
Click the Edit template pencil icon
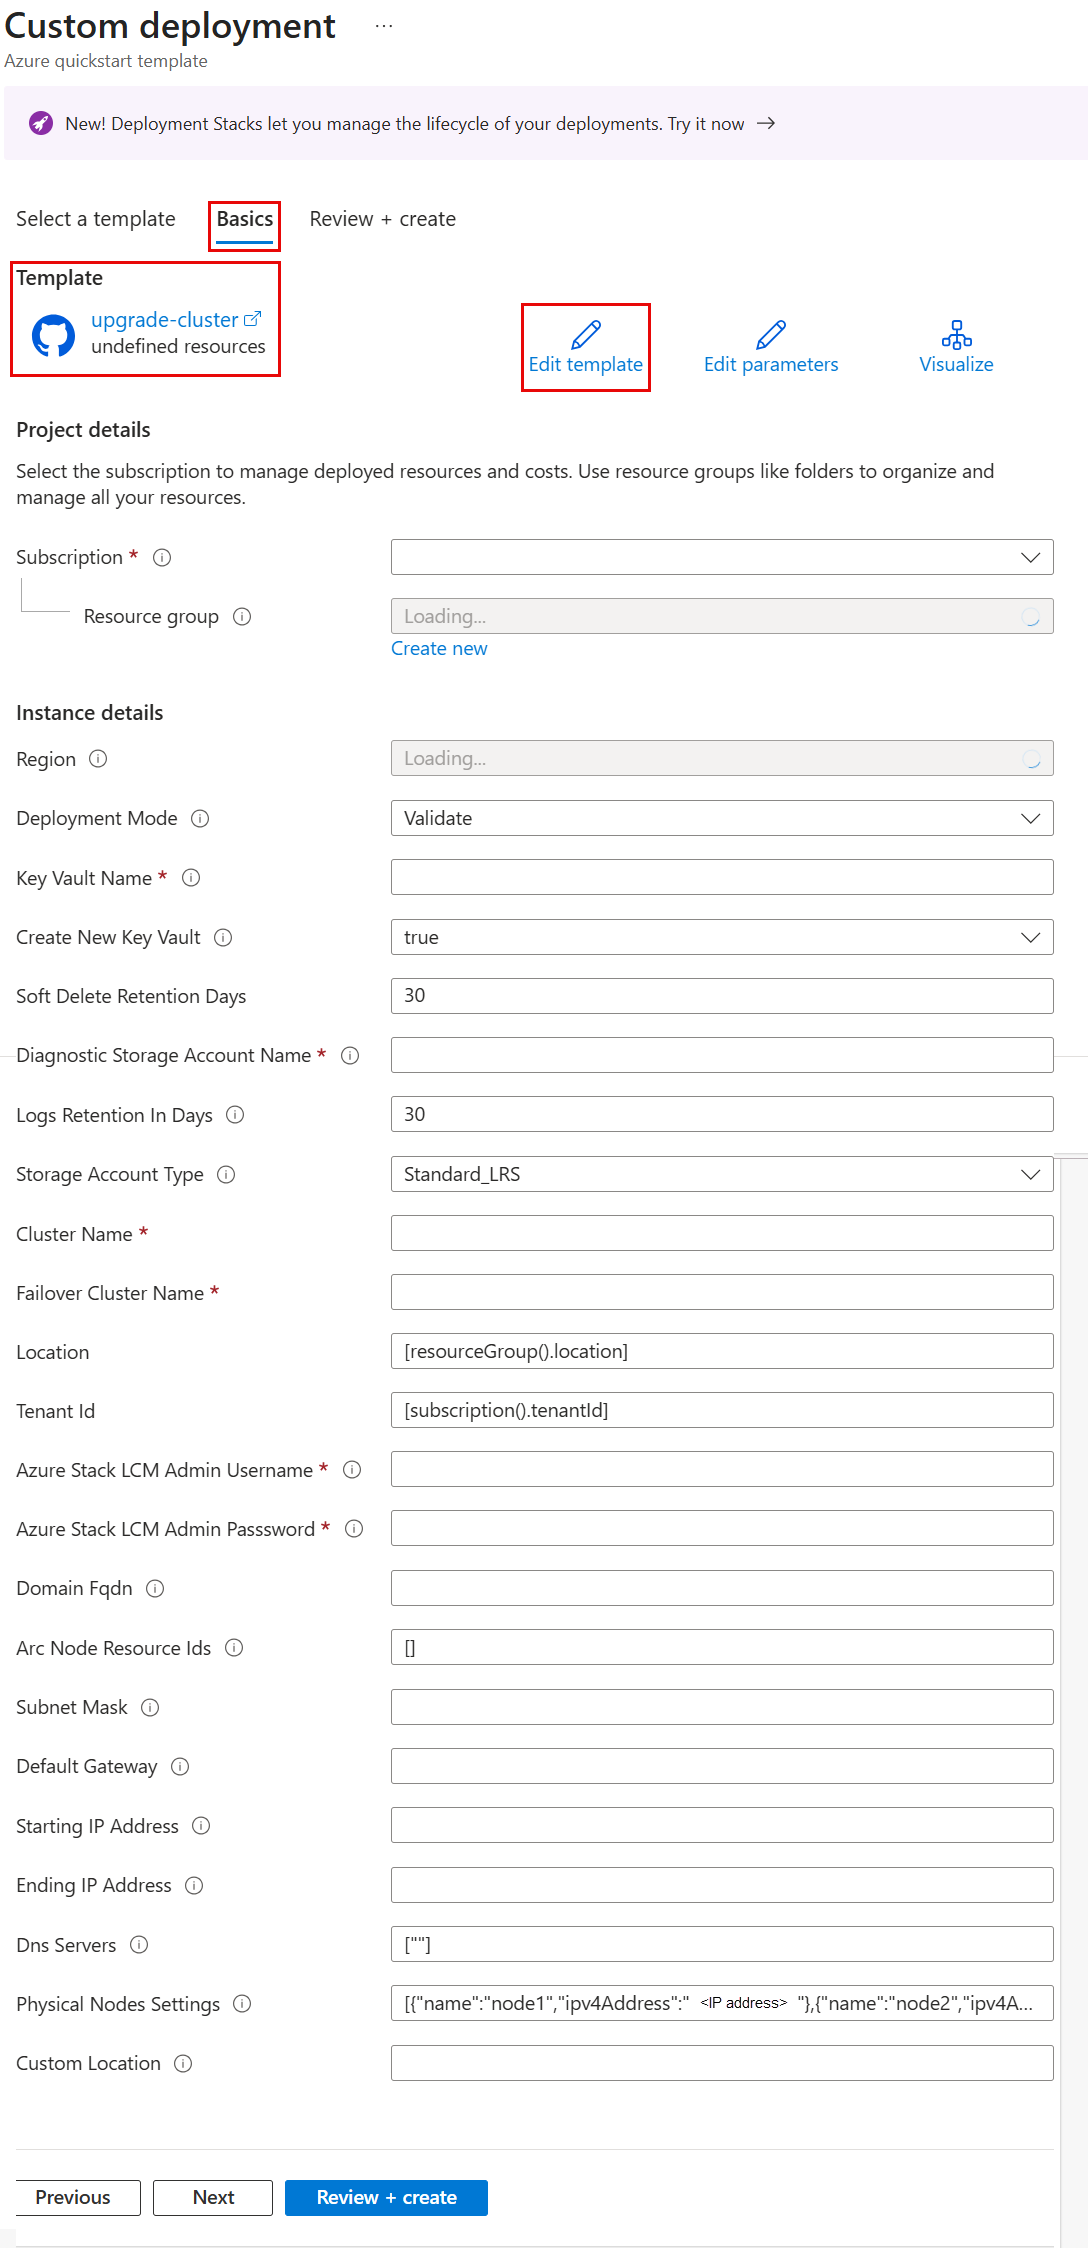(585, 334)
